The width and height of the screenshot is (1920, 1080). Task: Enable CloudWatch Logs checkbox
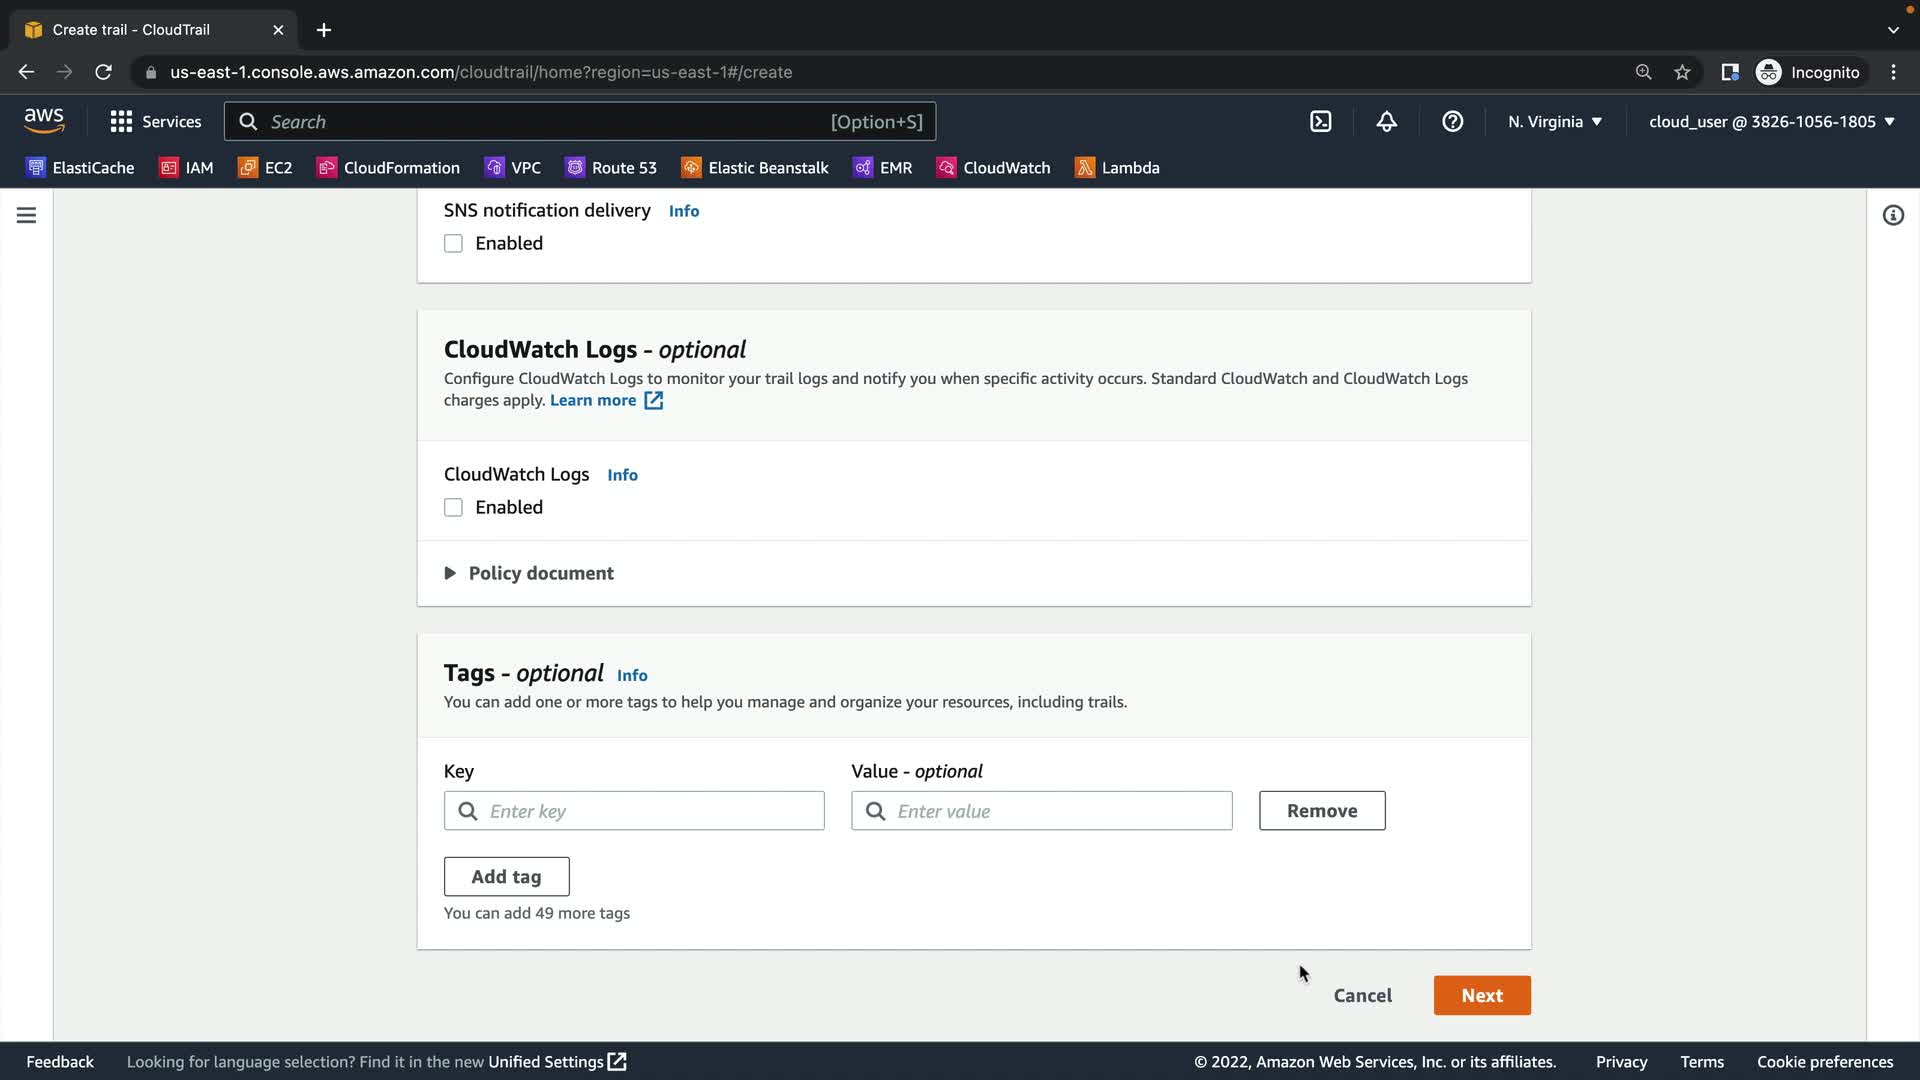453,508
